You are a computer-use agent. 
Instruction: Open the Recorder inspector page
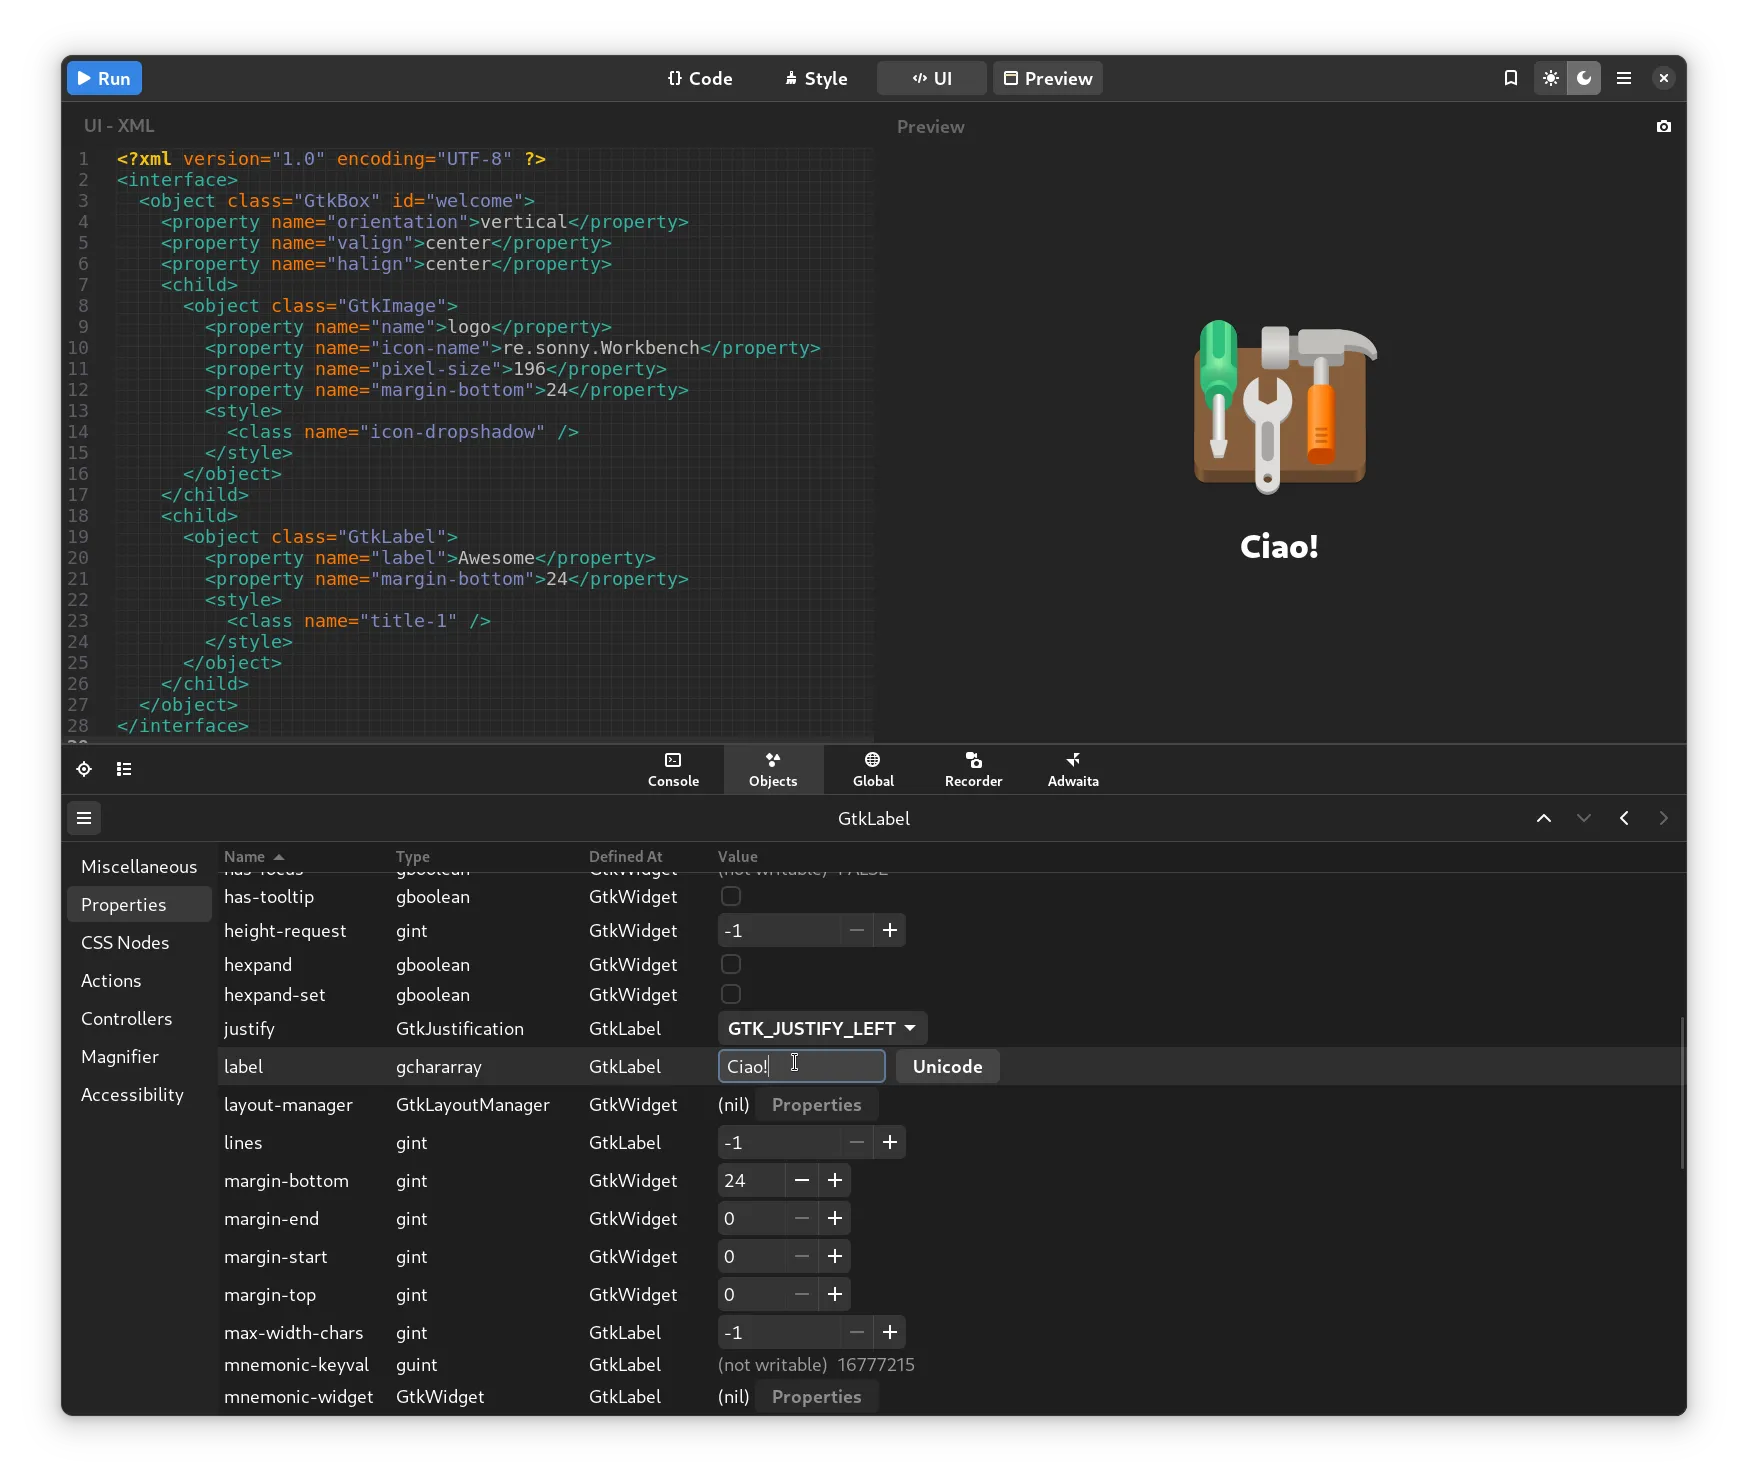(973, 769)
